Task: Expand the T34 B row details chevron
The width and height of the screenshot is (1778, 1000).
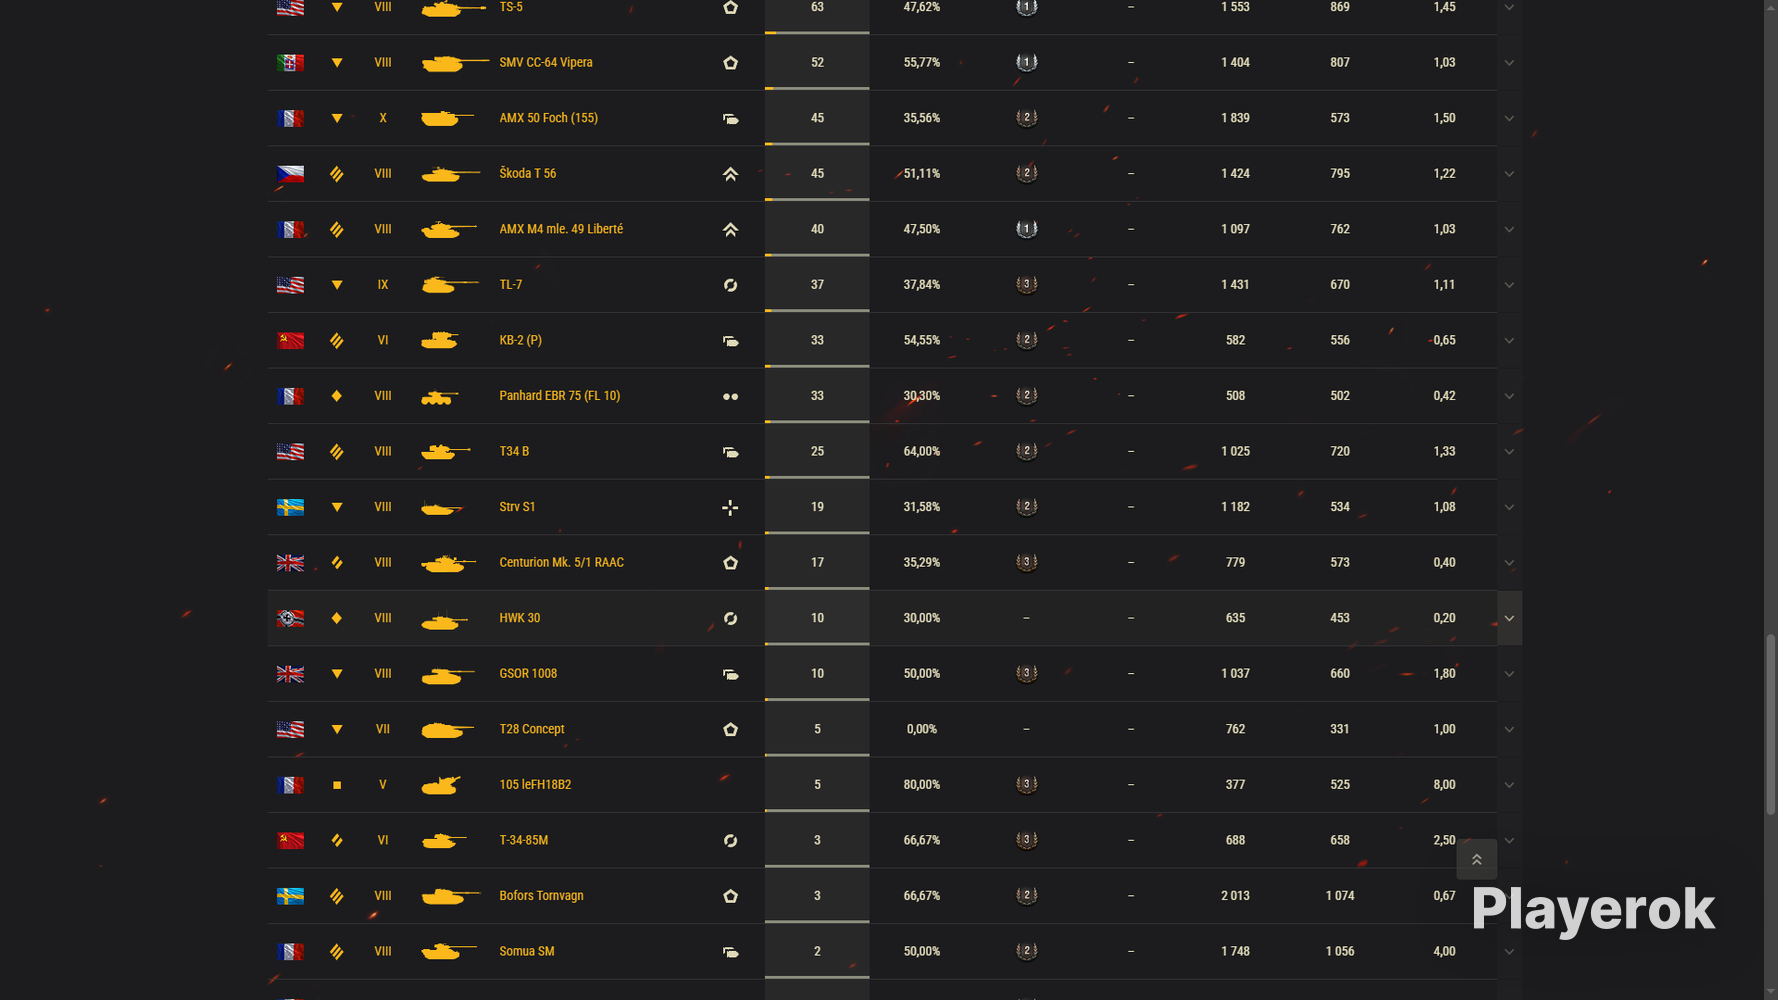Action: click(x=1509, y=452)
